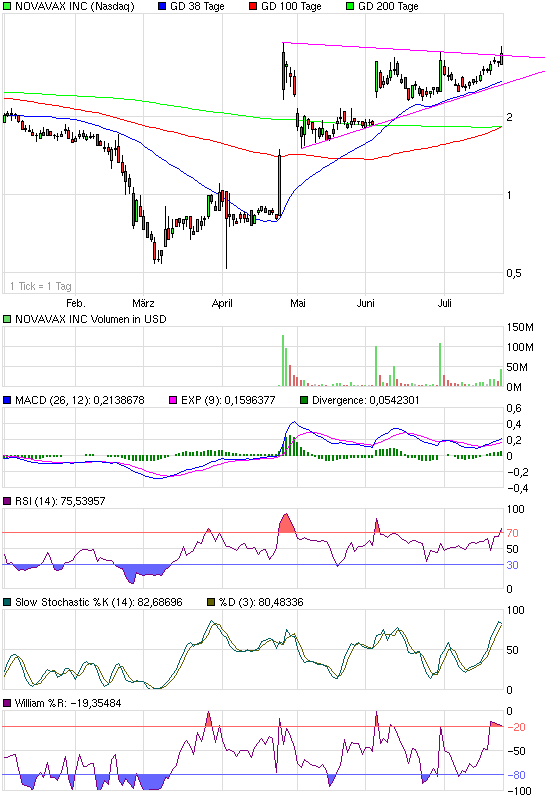Image resolution: width=545 pixels, height=799 pixels.
Task: Click the GD 200 Tage legend text
Action: 388,7
